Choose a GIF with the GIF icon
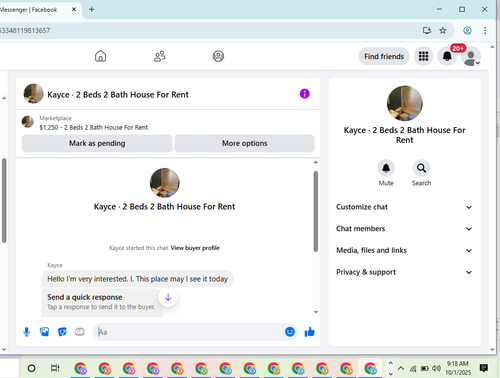Viewport: 500px width, 378px height. click(x=80, y=332)
